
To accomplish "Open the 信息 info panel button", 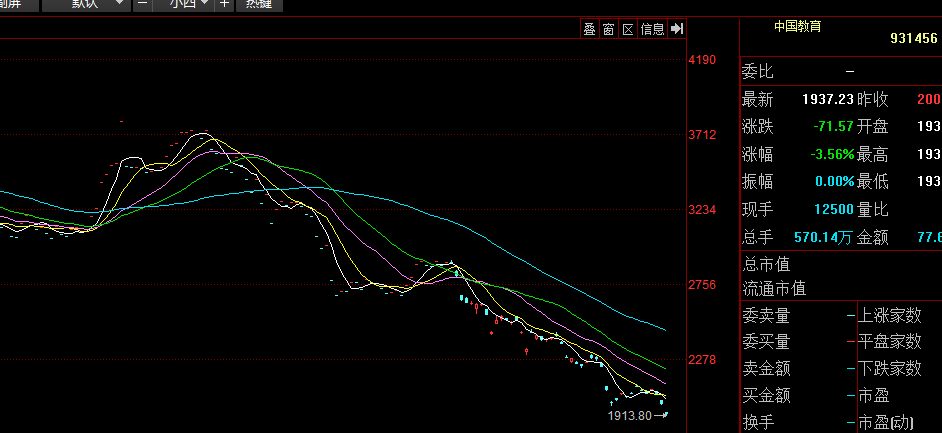I will (x=652, y=29).
